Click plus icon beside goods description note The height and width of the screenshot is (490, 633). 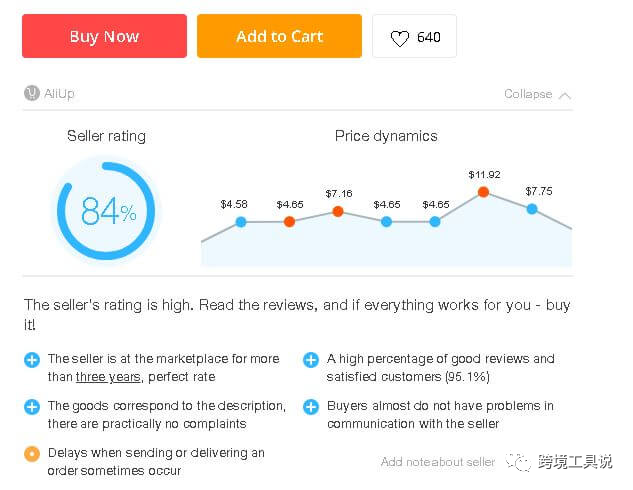tap(32, 407)
